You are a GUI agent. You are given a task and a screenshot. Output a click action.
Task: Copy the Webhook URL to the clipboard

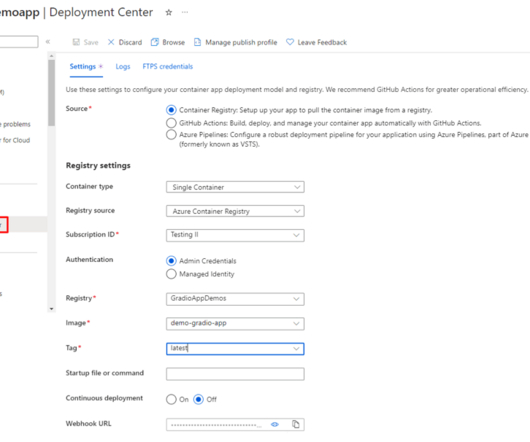pyautogui.click(x=296, y=424)
